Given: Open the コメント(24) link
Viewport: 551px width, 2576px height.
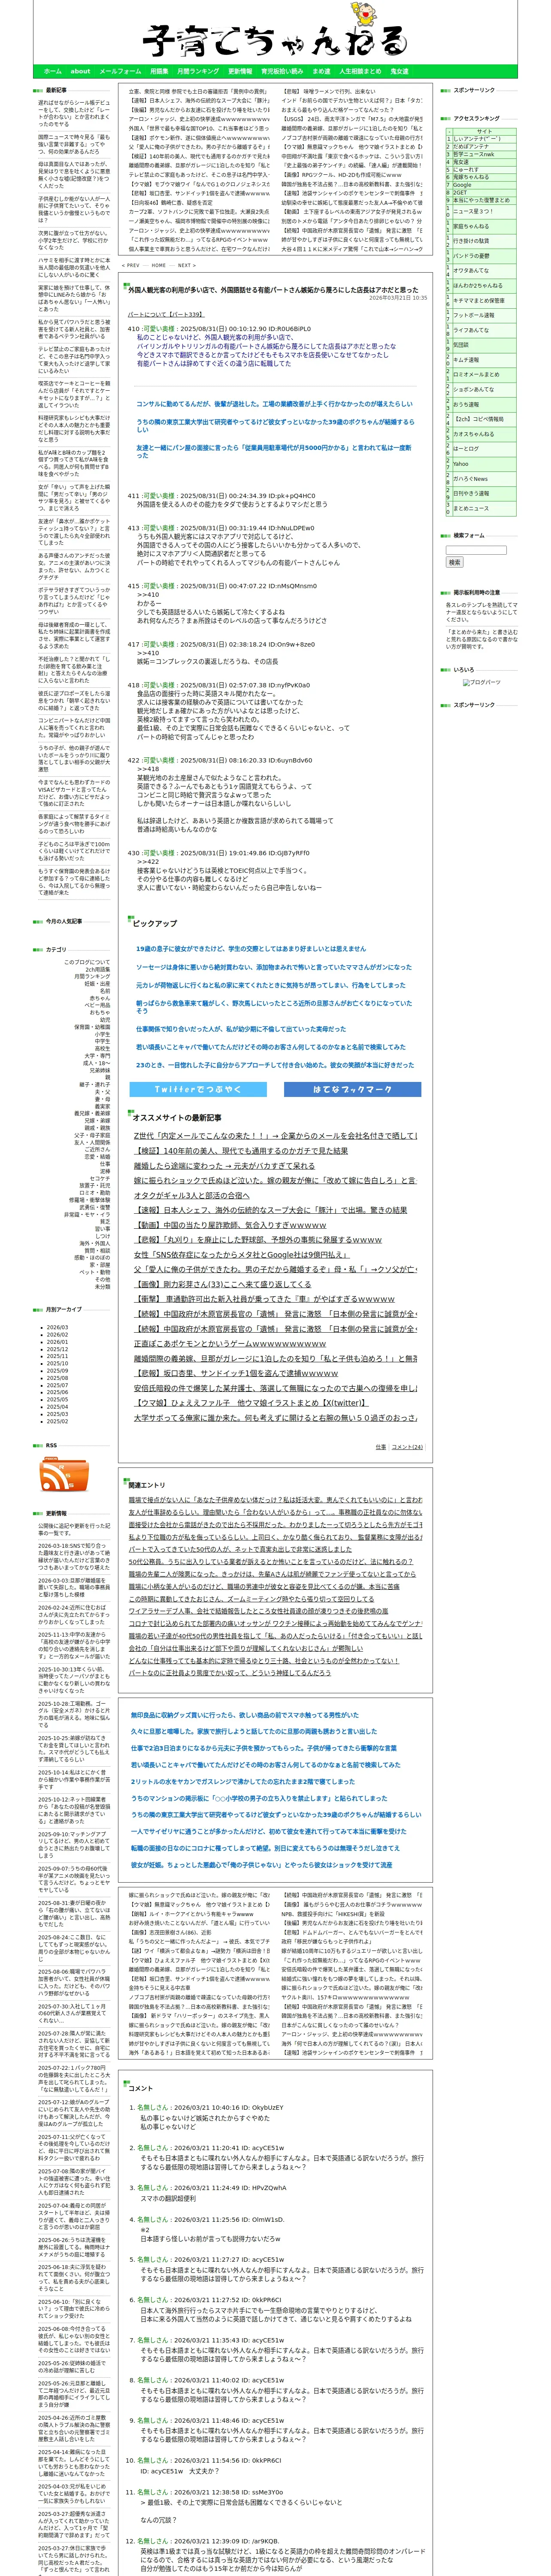Looking at the screenshot, I should (407, 1447).
